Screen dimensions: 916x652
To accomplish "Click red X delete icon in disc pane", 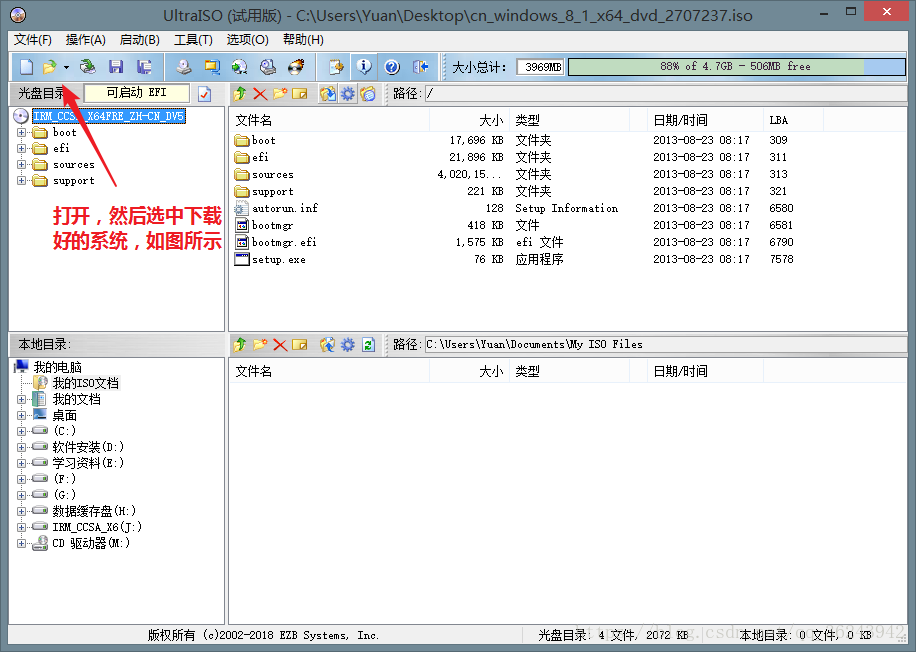I will point(260,93).
